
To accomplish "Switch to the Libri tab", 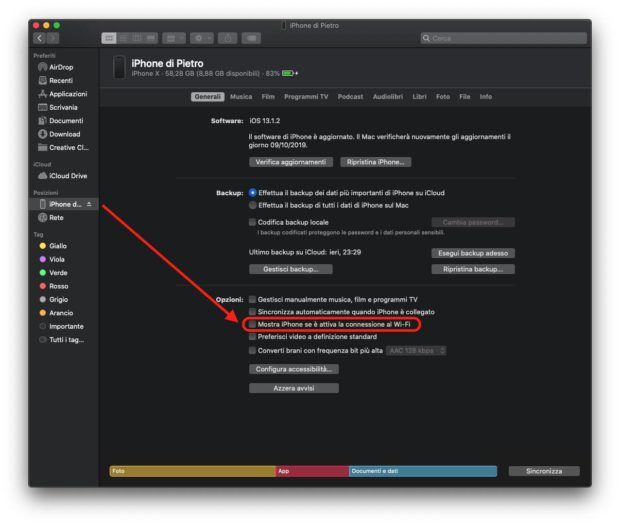I will 420,97.
